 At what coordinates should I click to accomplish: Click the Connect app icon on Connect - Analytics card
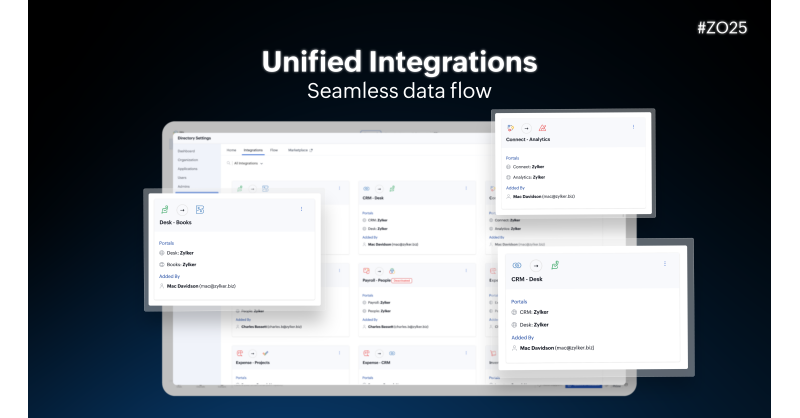(x=510, y=128)
